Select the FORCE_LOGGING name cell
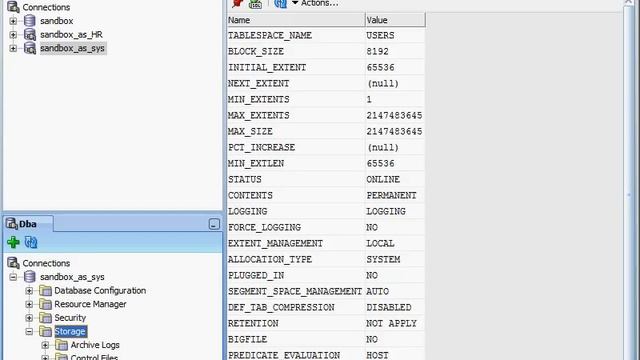 296,227
